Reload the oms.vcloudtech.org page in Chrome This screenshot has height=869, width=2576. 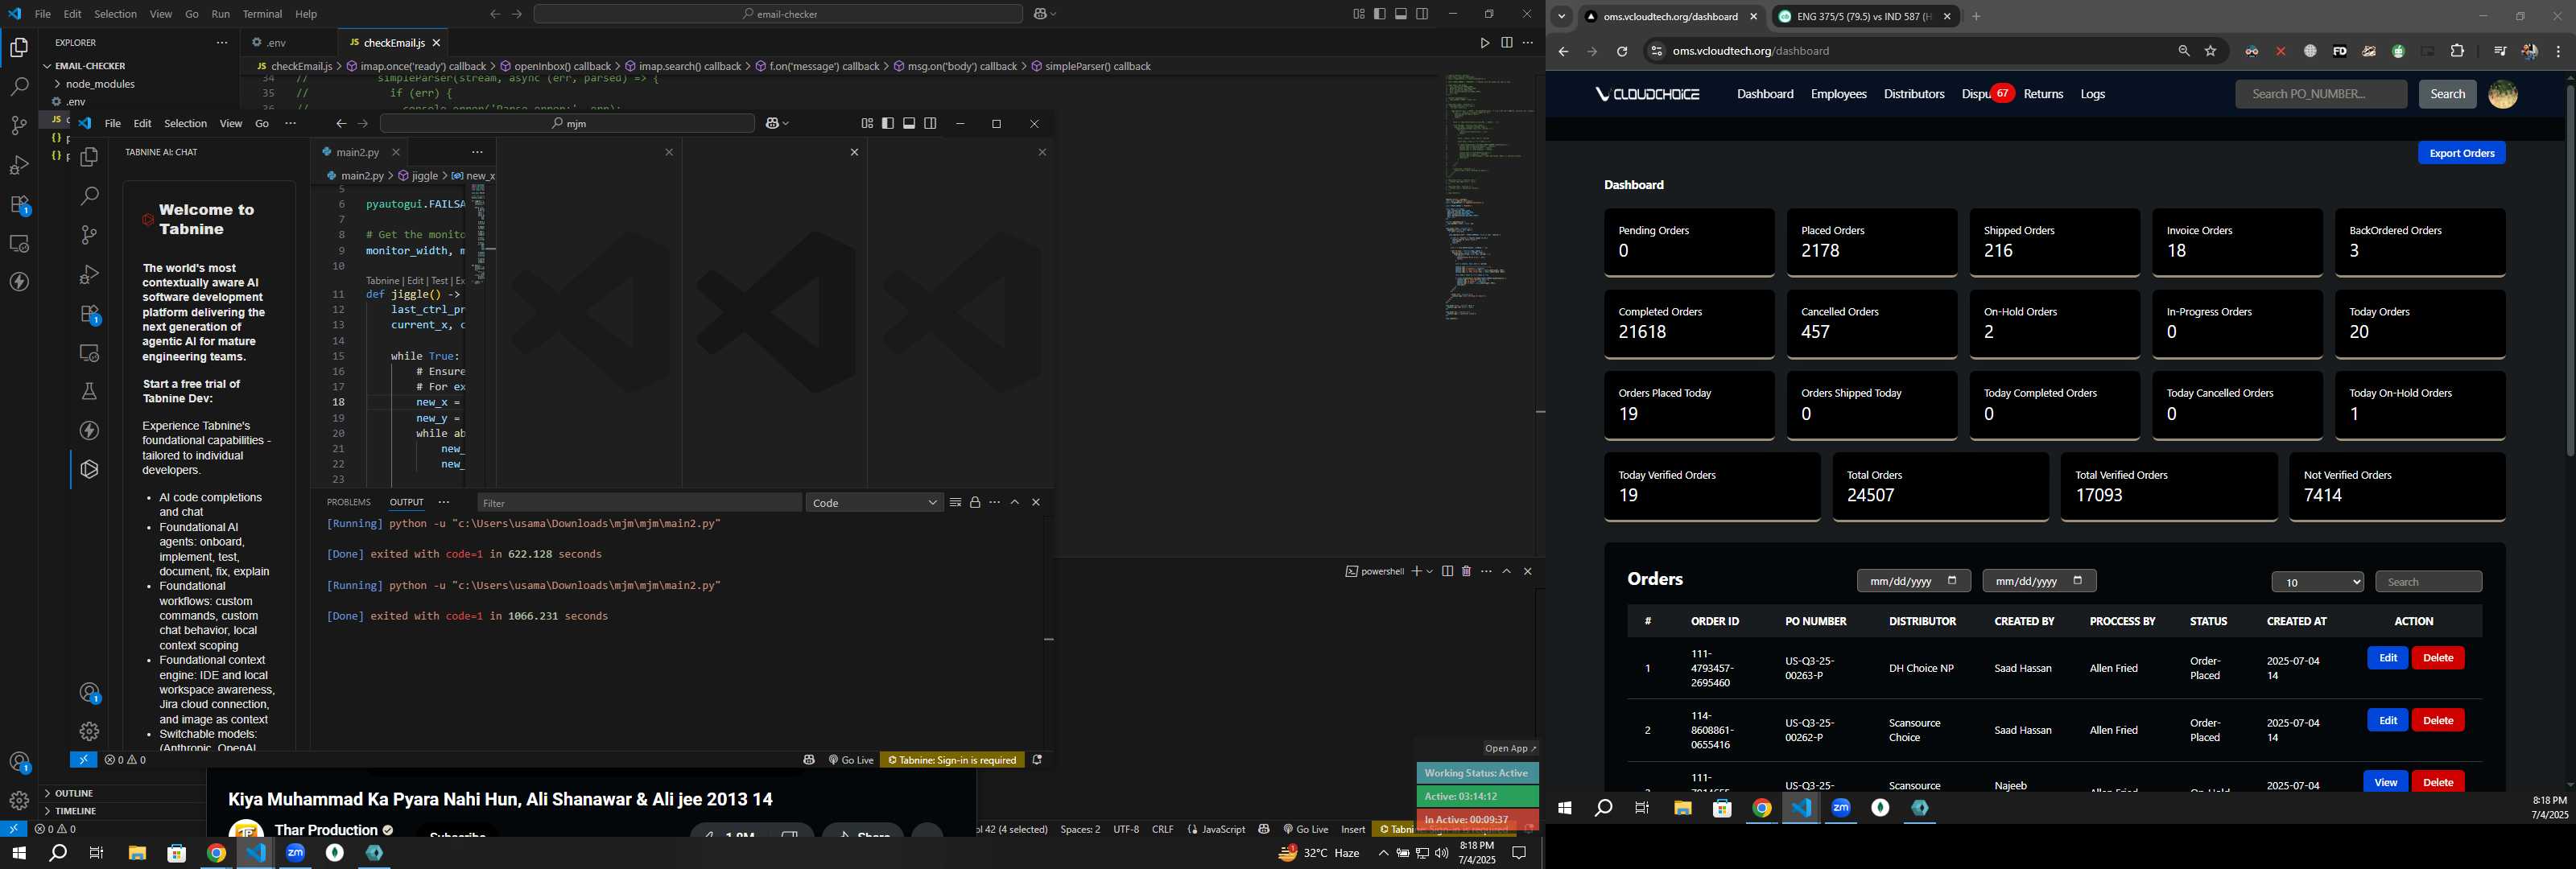click(x=1622, y=51)
